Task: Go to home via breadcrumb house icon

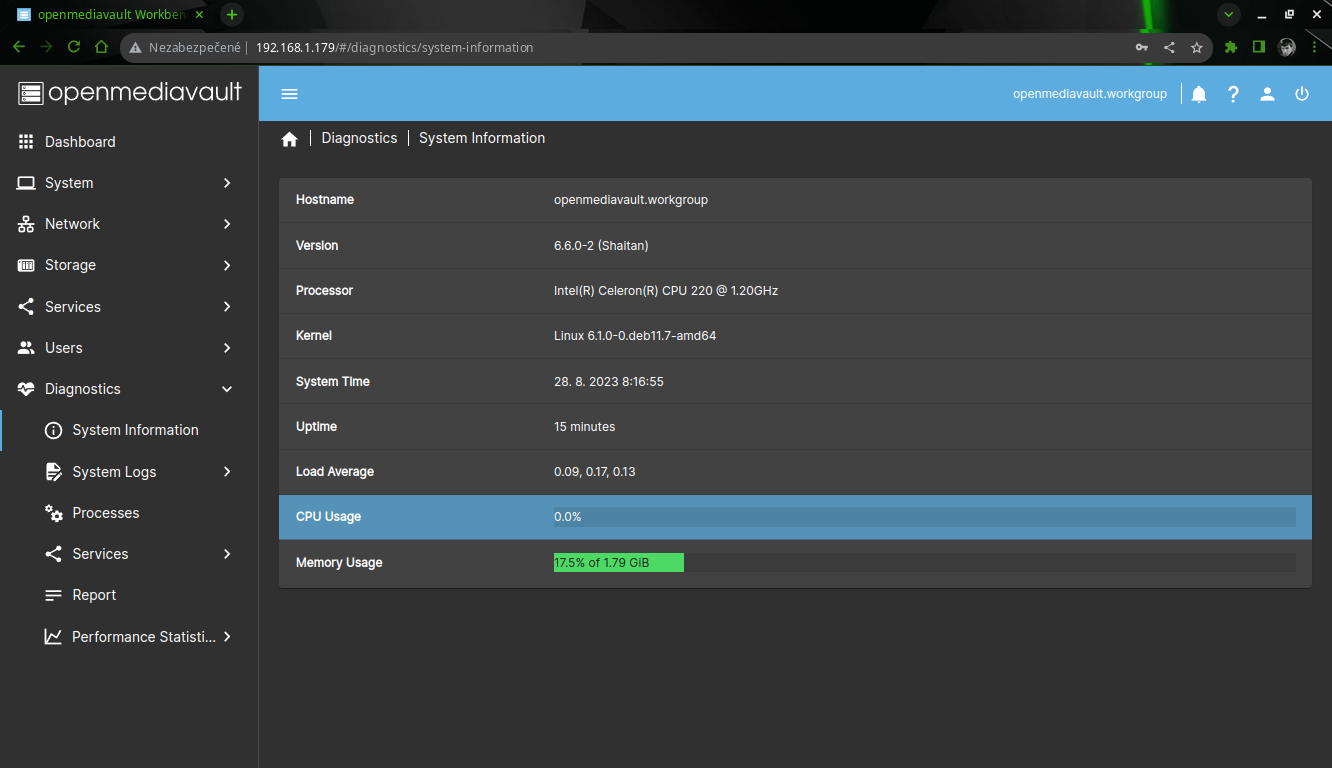Action: [289, 139]
